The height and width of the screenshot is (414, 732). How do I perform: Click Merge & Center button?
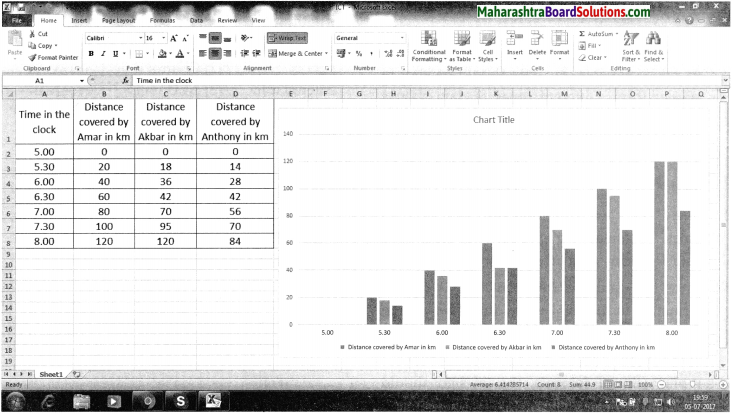pyautogui.click(x=296, y=54)
